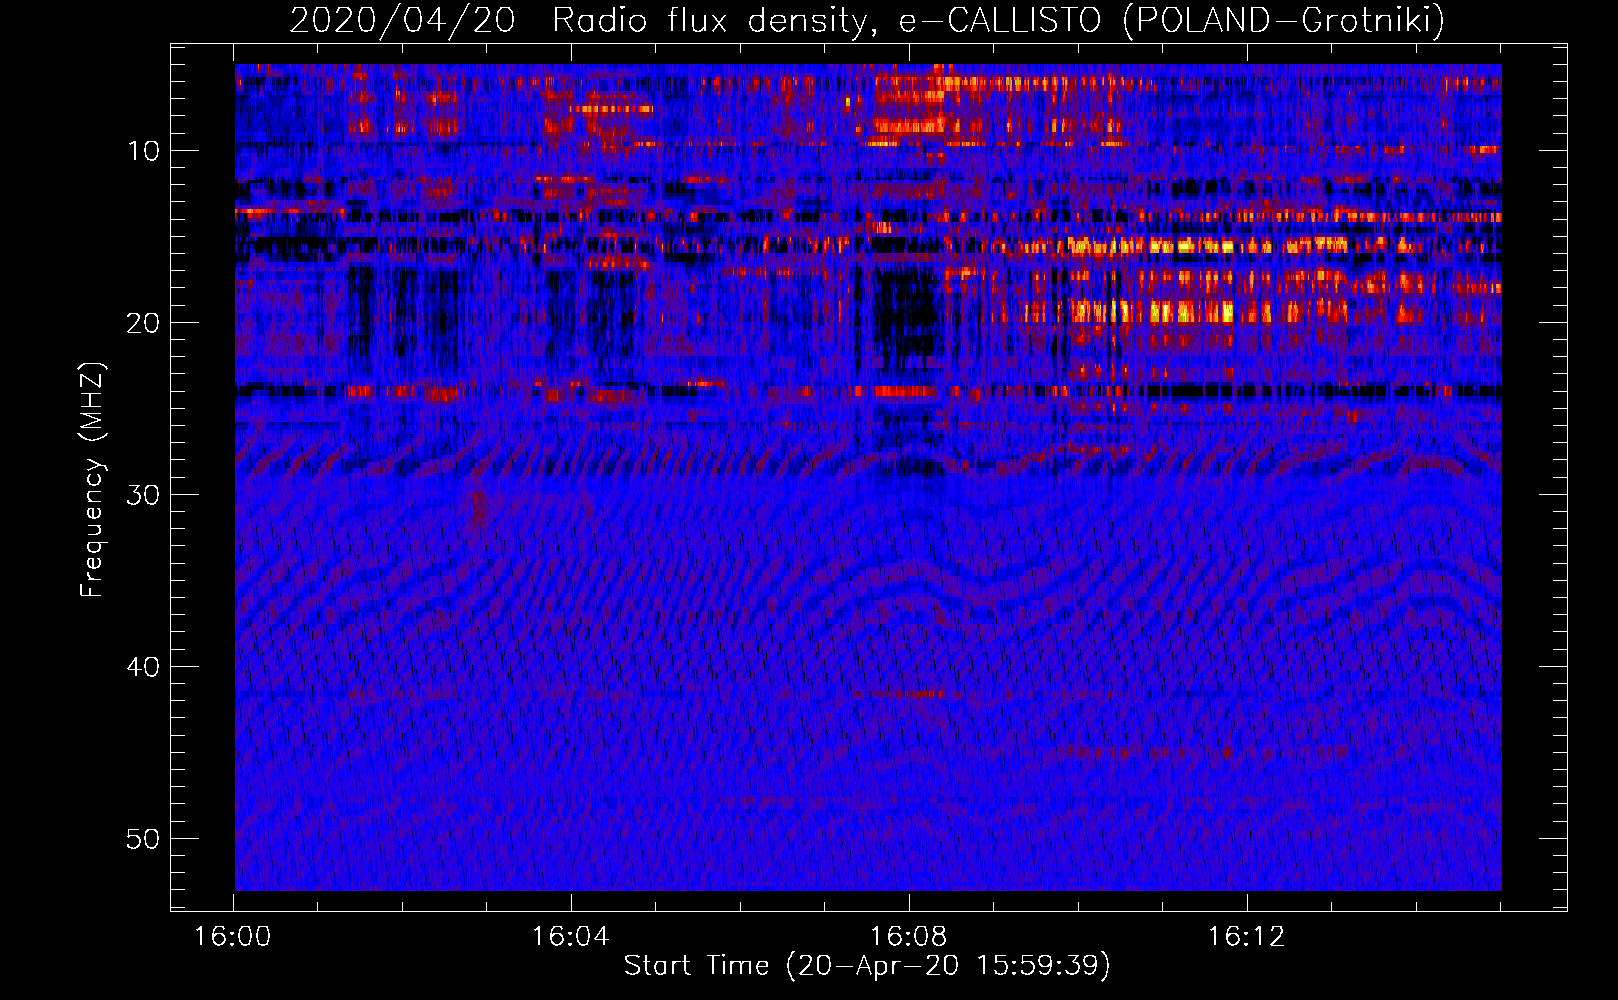Click the "50" frequency tick label
Viewport: 1618px width, 1000px height.
pos(144,839)
